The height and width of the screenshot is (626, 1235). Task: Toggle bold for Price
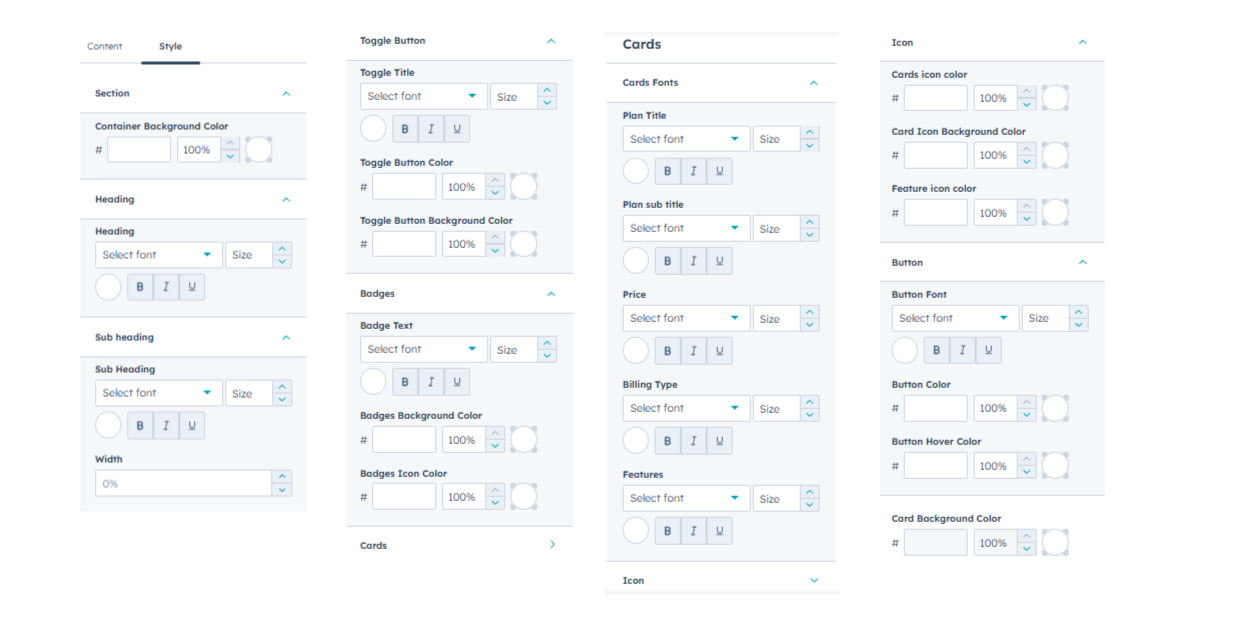click(668, 350)
